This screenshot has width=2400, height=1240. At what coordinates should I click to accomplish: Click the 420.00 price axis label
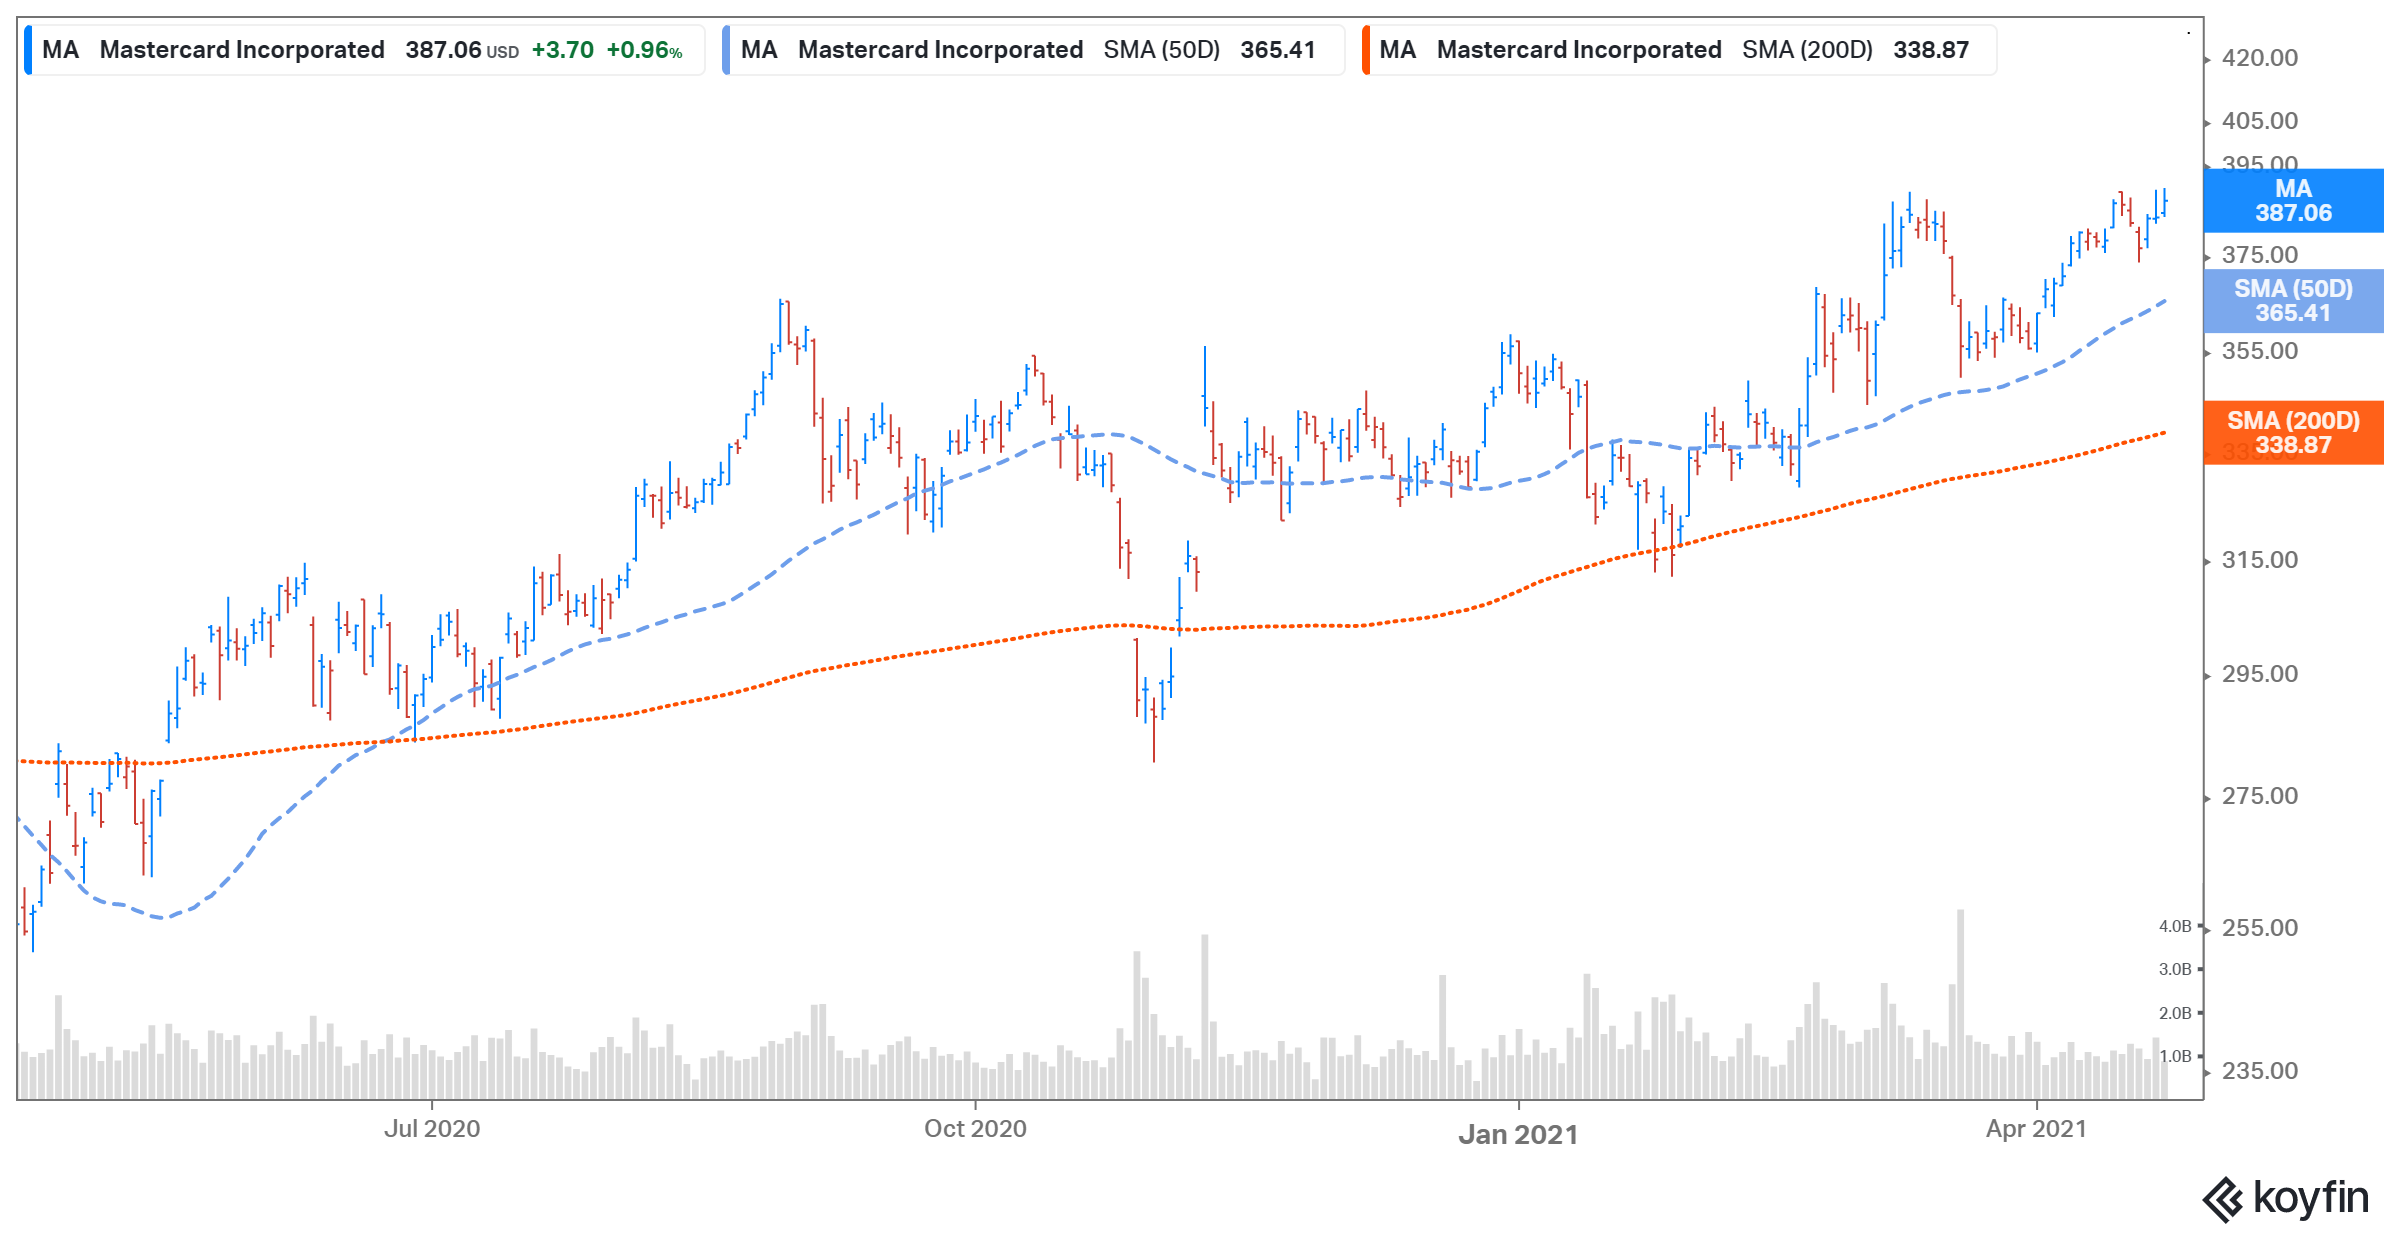pos(2260,58)
